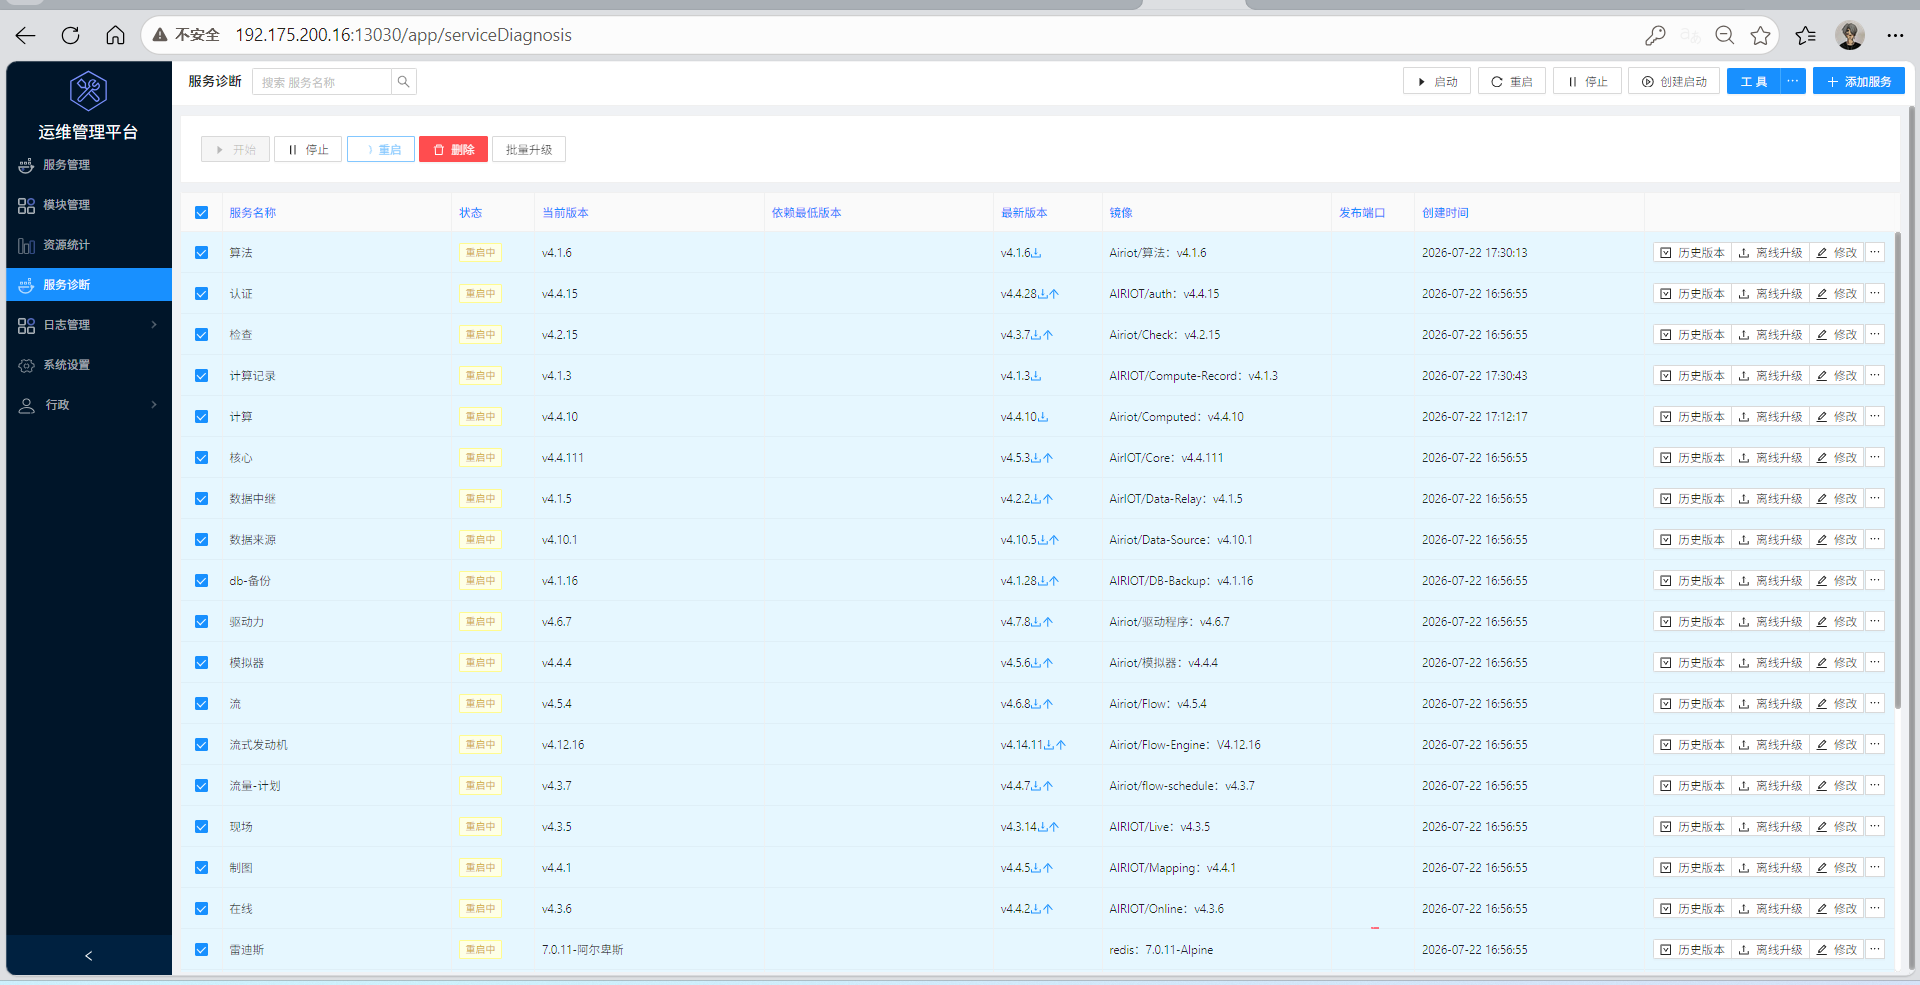Open 系统设置 in sidebar
Viewport: 1920px width, 985px height.
click(x=89, y=365)
